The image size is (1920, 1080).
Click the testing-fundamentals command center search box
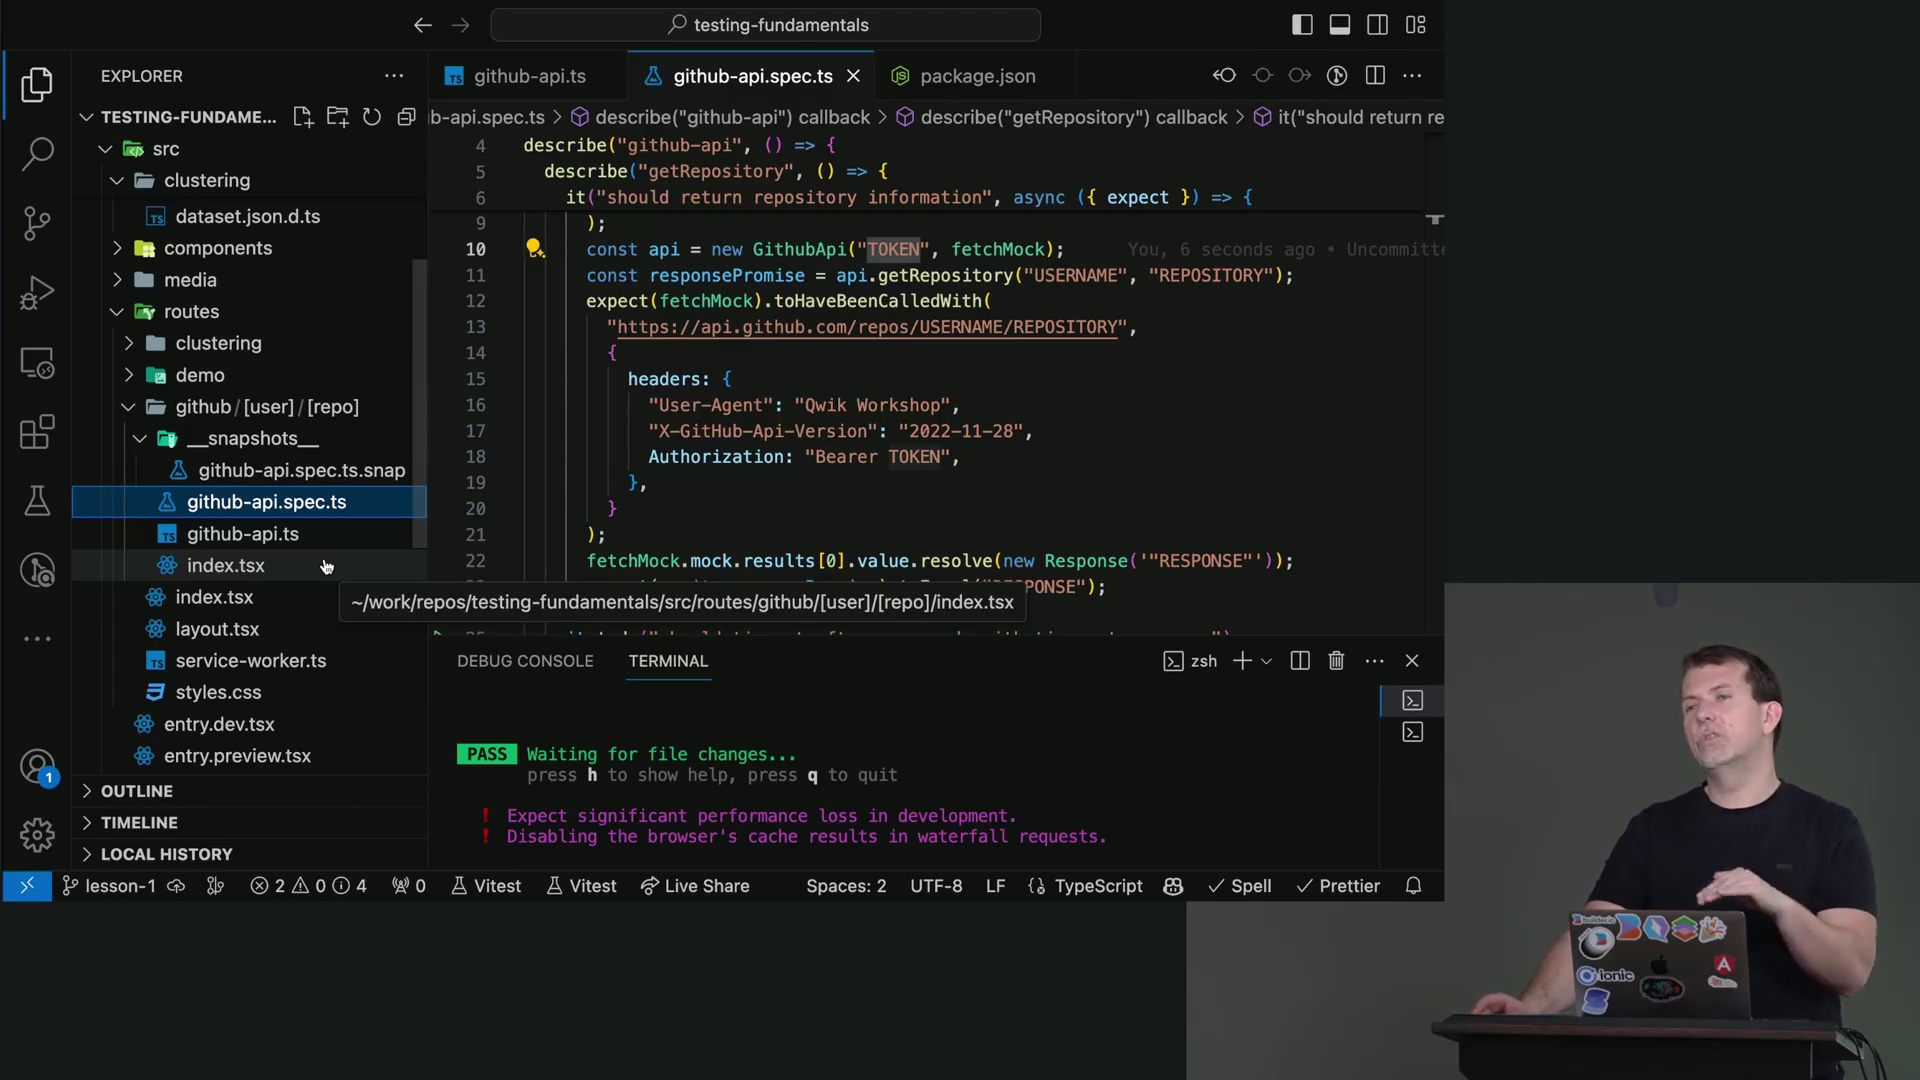[x=766, y=25]
